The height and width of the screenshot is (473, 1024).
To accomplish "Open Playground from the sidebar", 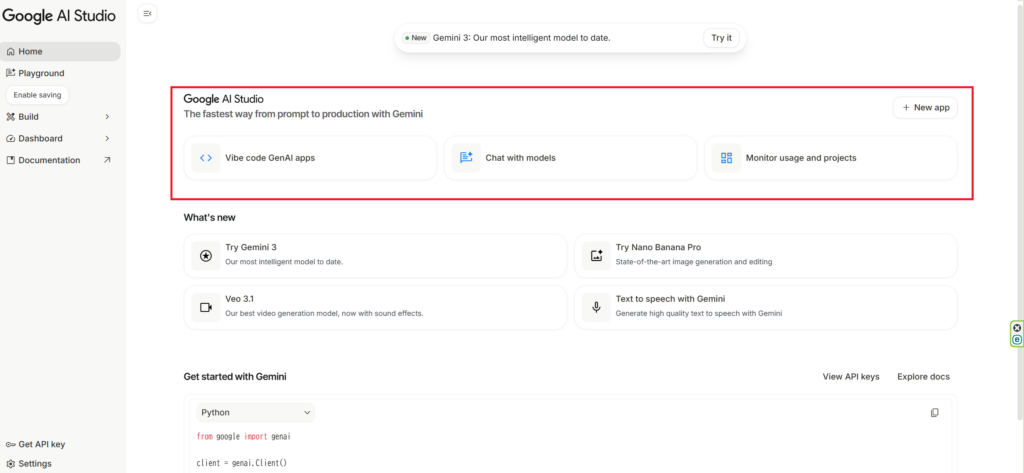I will pos(40,73).
